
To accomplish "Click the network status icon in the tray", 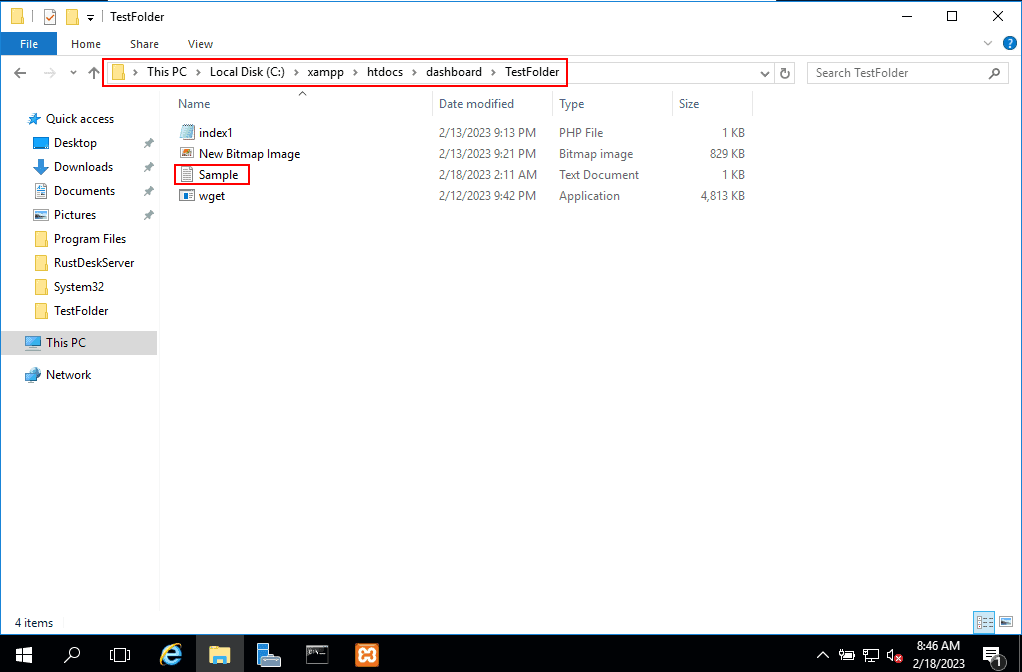I will point(871,656).
